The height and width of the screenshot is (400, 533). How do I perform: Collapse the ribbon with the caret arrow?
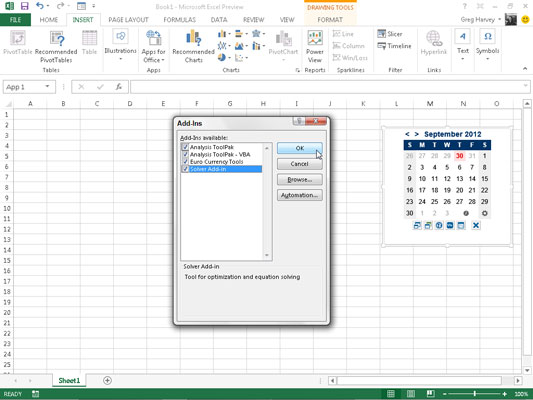pyautogui.click(x=525, y=69)
